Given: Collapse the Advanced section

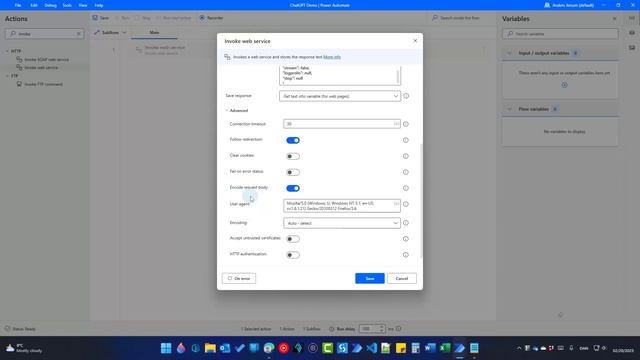Looking at the screenshot, I should 227,111.
